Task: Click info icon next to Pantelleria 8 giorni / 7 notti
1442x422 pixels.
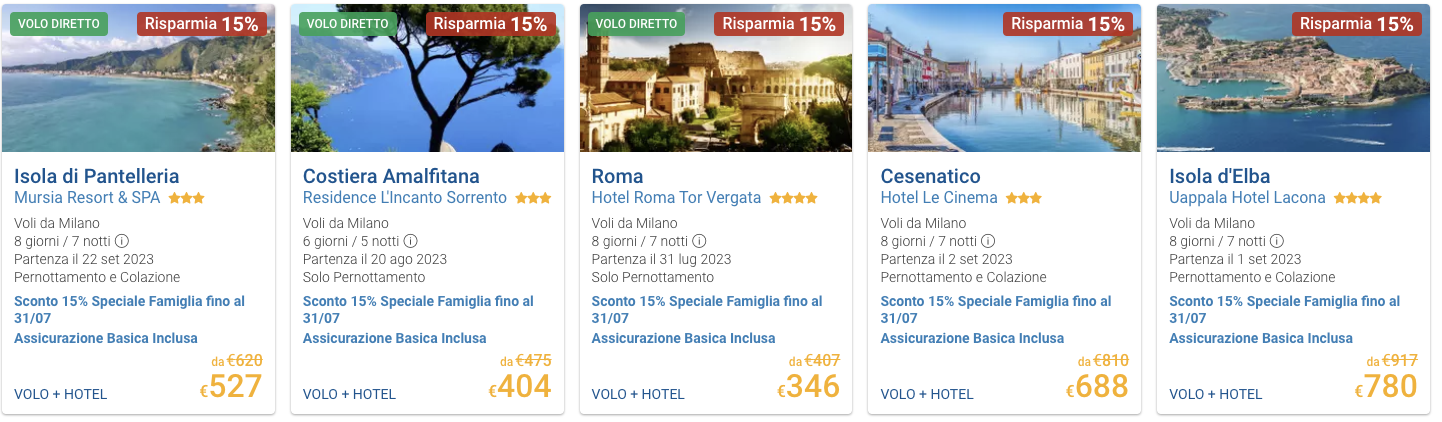Action: tap(122, 241)
